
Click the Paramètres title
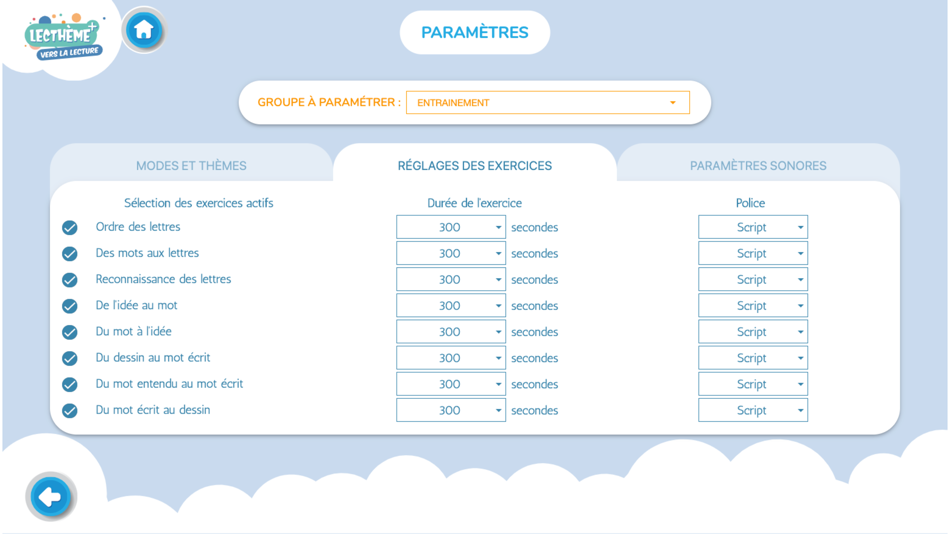(474, 32)
